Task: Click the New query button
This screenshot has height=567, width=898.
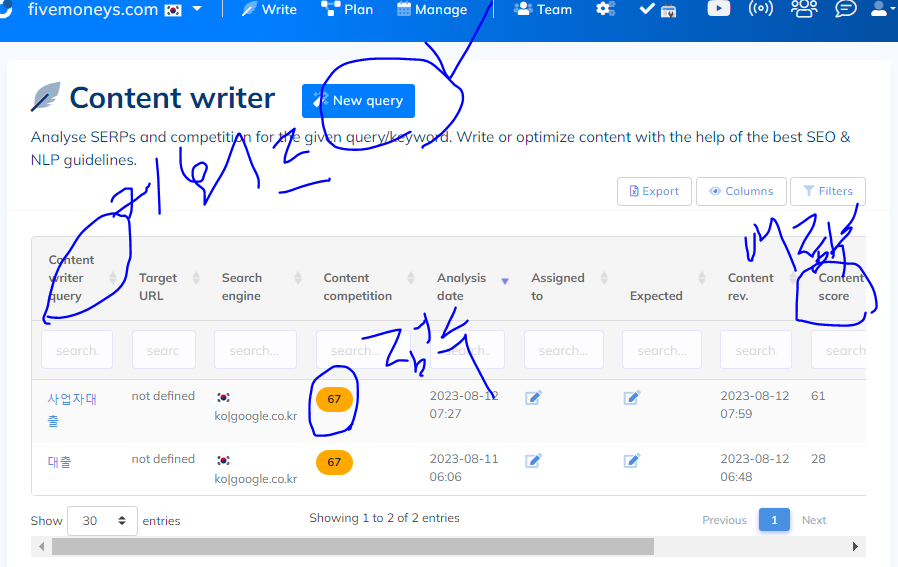Action: pos(359,101)
